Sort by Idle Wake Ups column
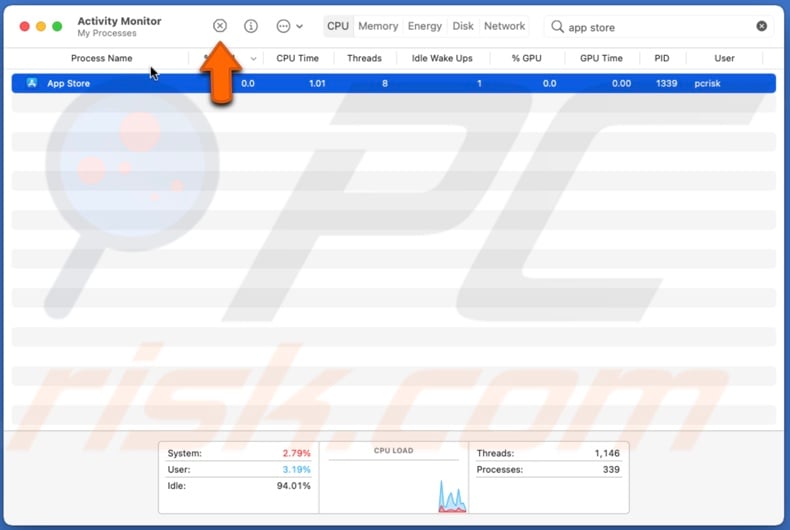 pos(442,58)
